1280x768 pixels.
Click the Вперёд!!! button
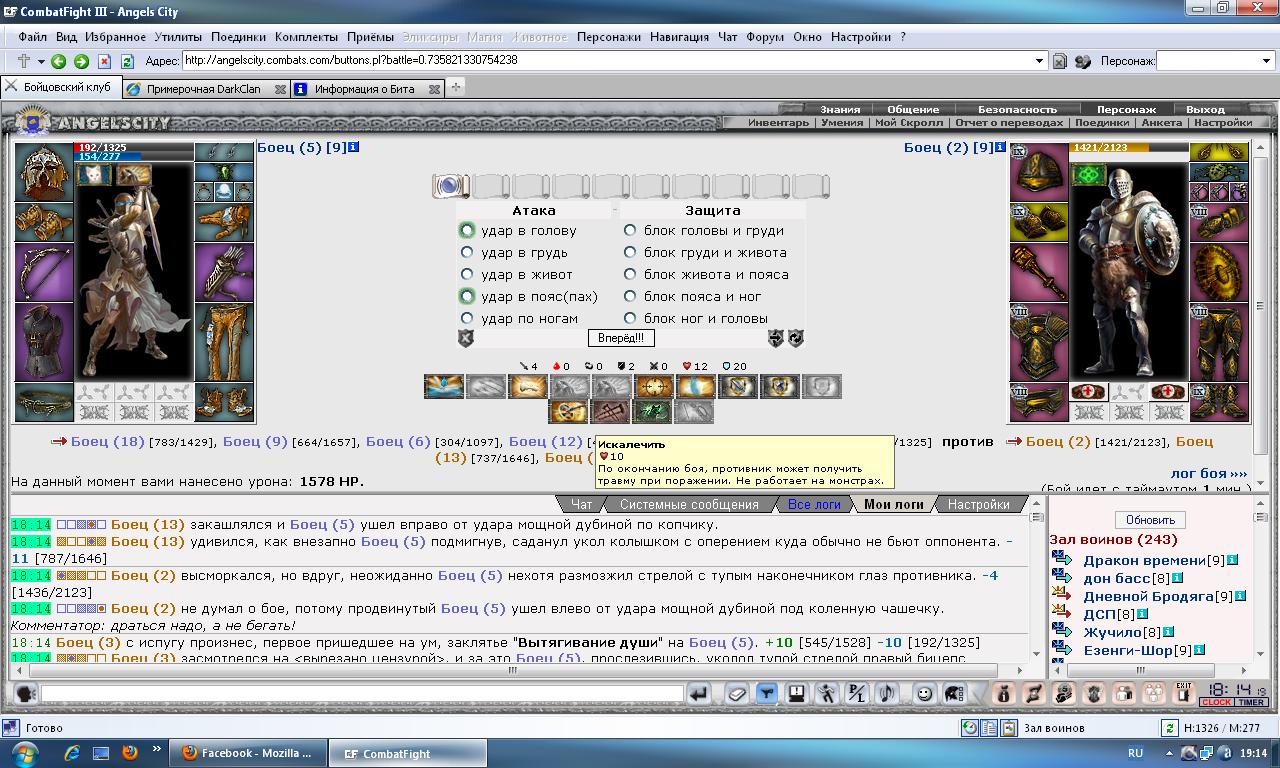coord(621,338)
